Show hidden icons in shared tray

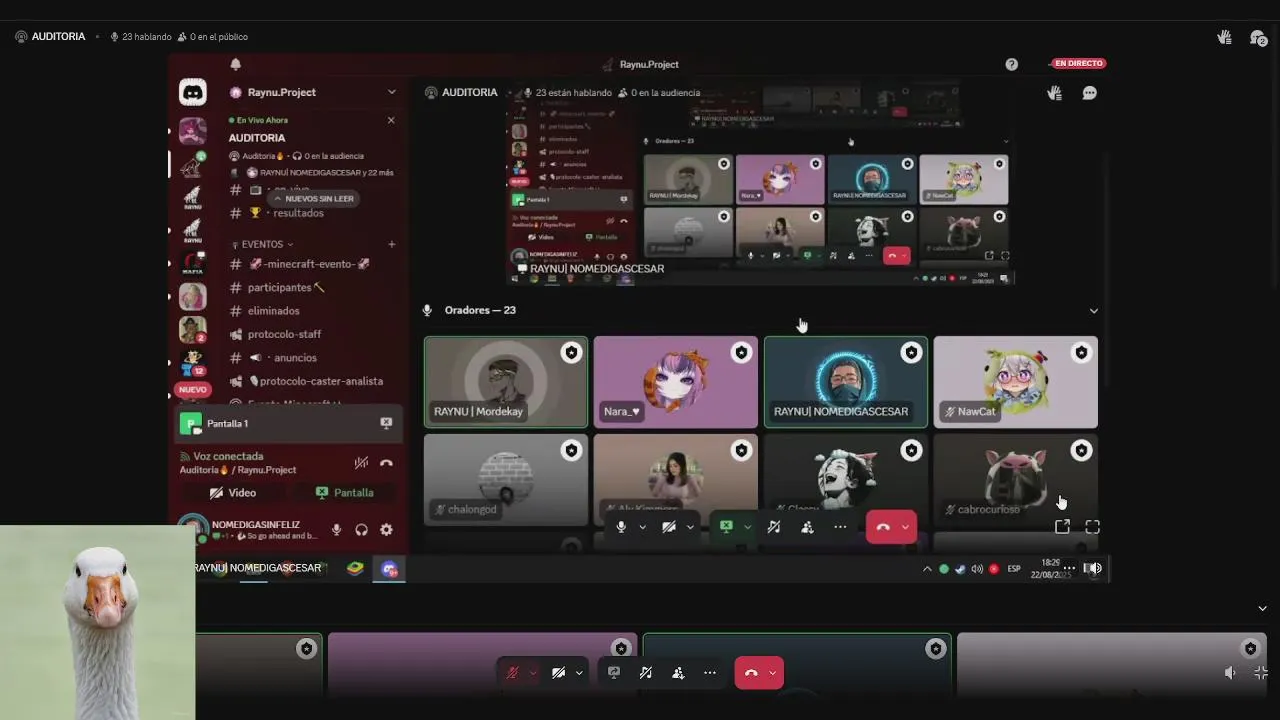click(x=927, y=569)
